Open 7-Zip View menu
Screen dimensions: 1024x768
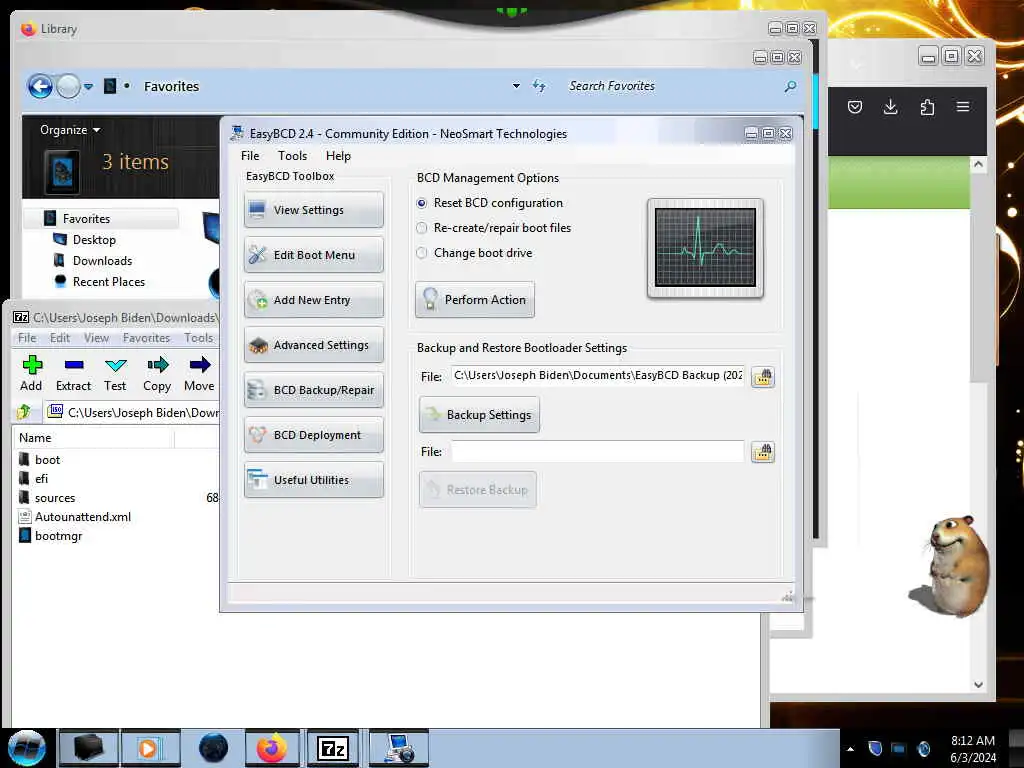point(96,338)
